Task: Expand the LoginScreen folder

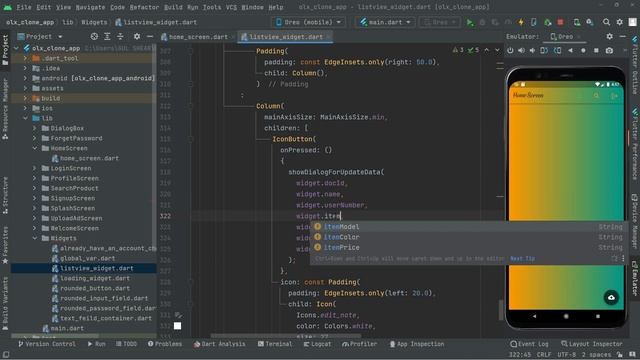Action: pos(35,168)
